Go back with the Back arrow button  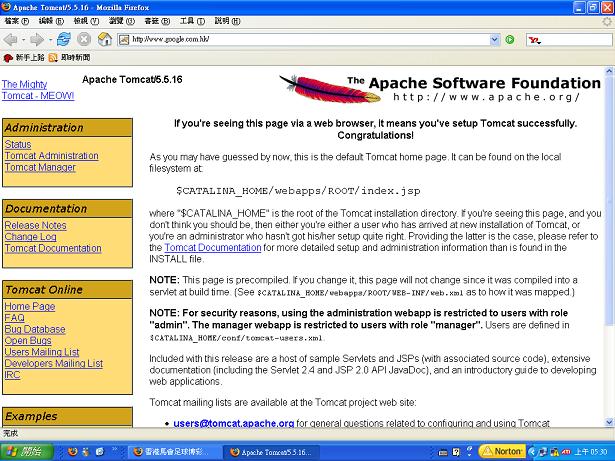[10, 39]
